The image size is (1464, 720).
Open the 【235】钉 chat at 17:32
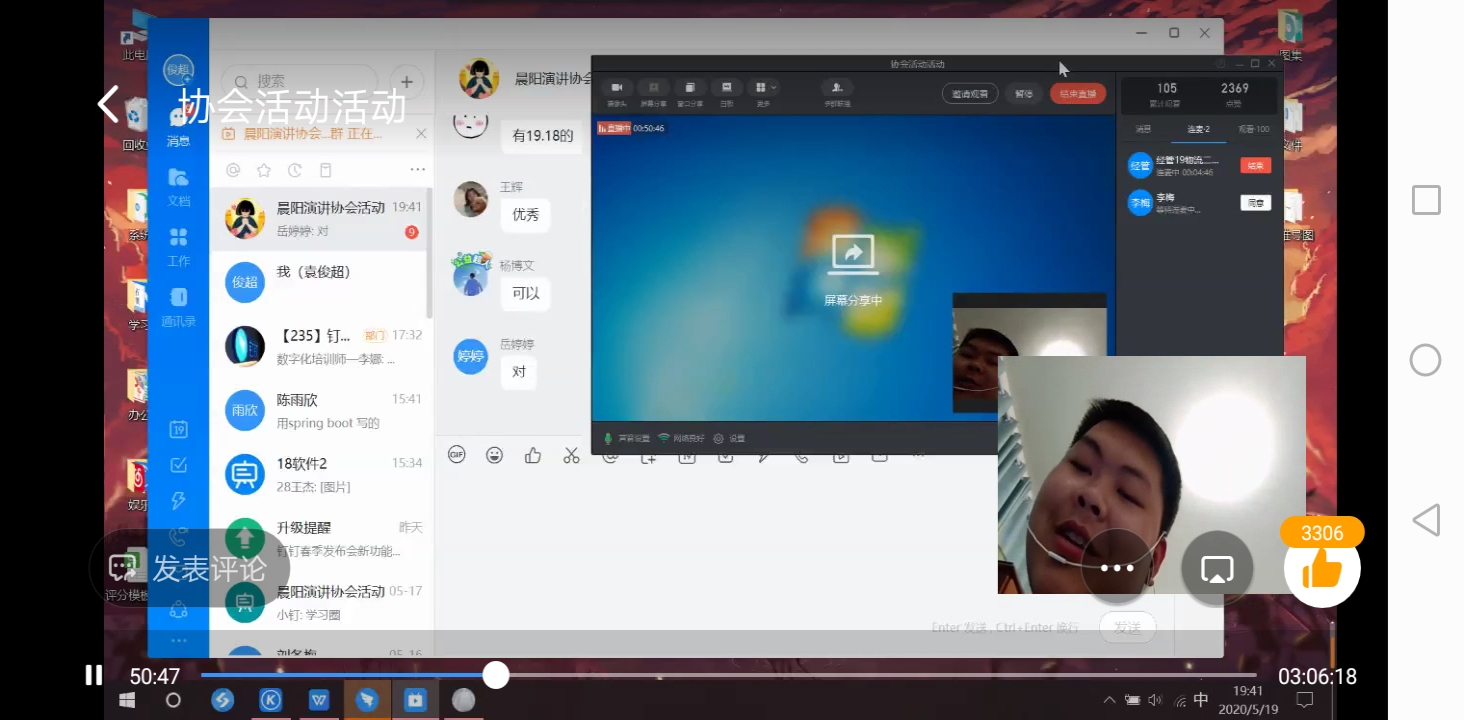point(320,346)
